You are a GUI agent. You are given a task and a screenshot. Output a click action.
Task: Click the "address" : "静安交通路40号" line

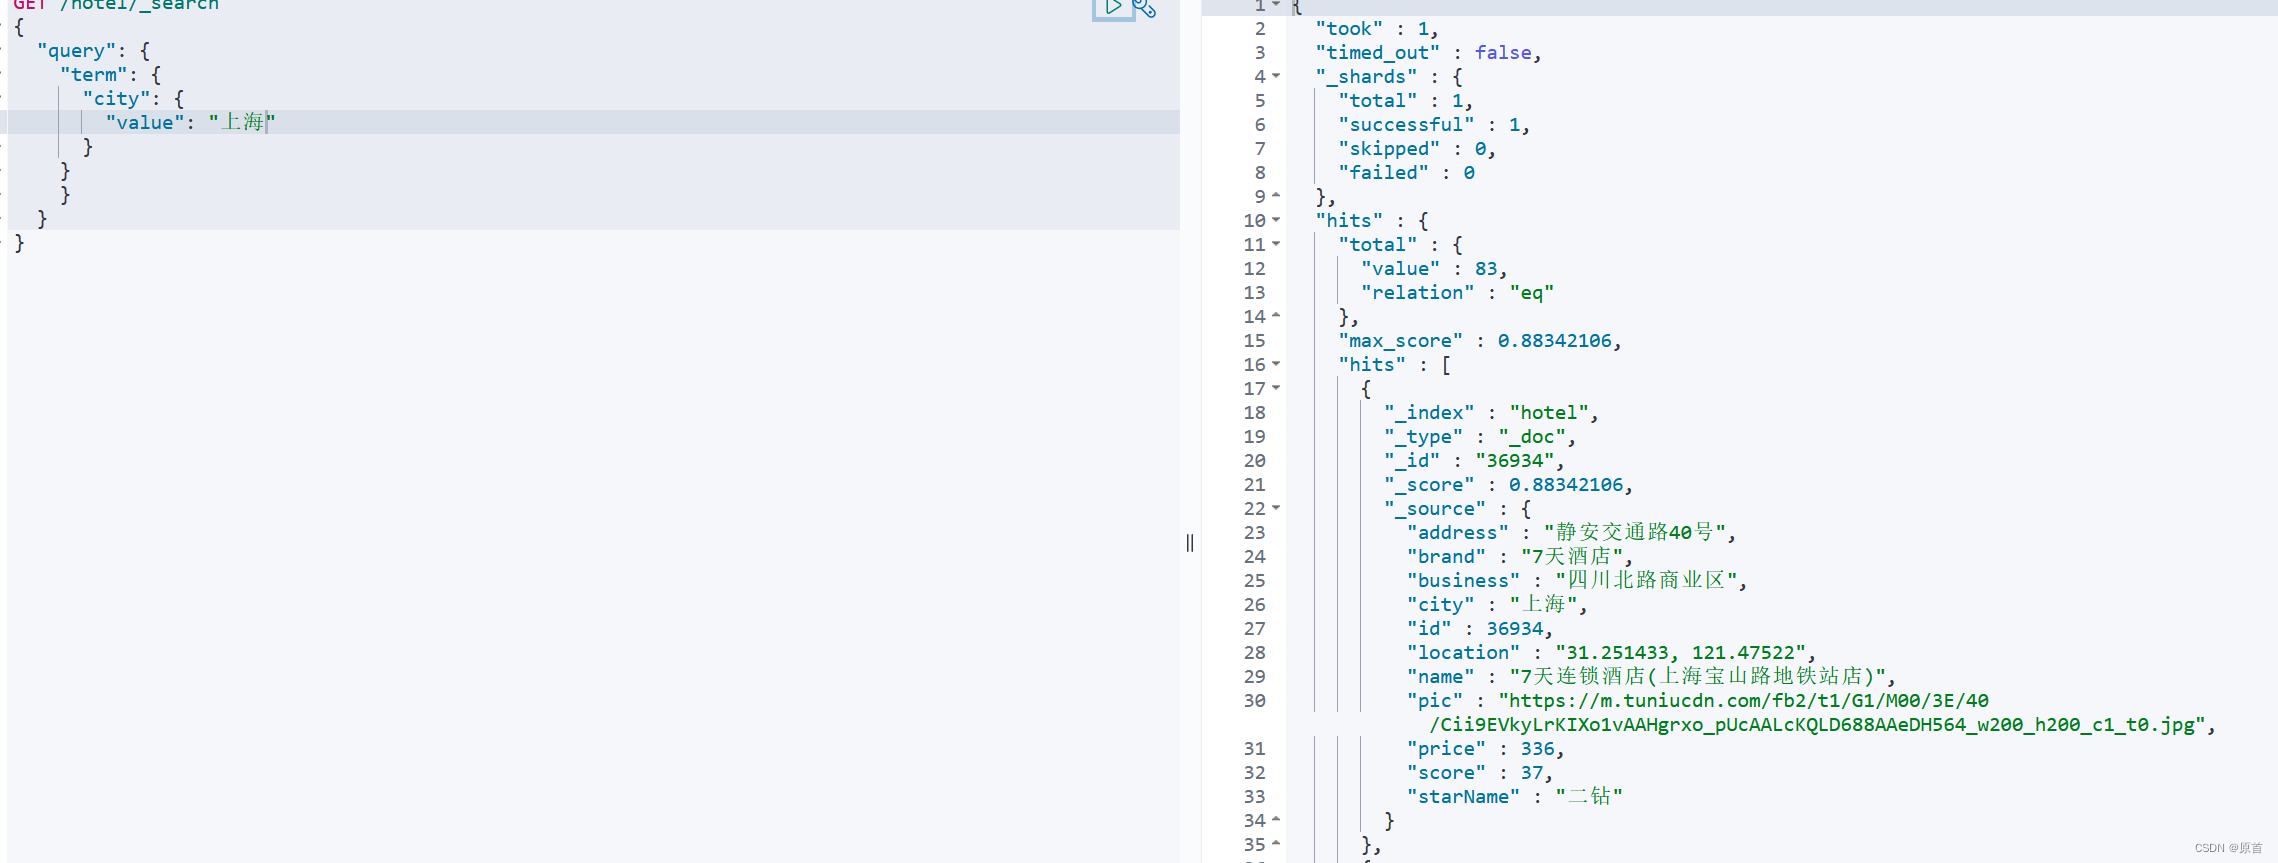click(x=1571, y=532)
